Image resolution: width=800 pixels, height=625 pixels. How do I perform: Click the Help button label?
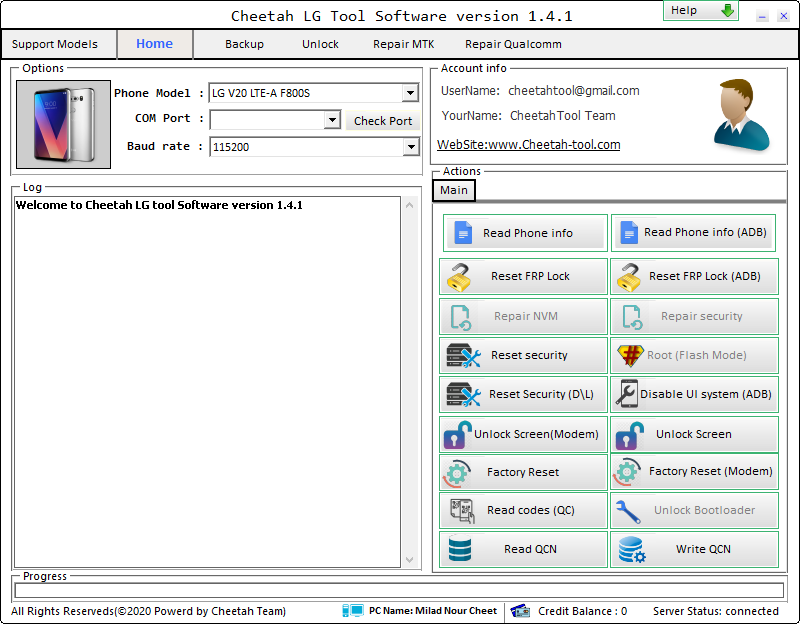[684, 10]
